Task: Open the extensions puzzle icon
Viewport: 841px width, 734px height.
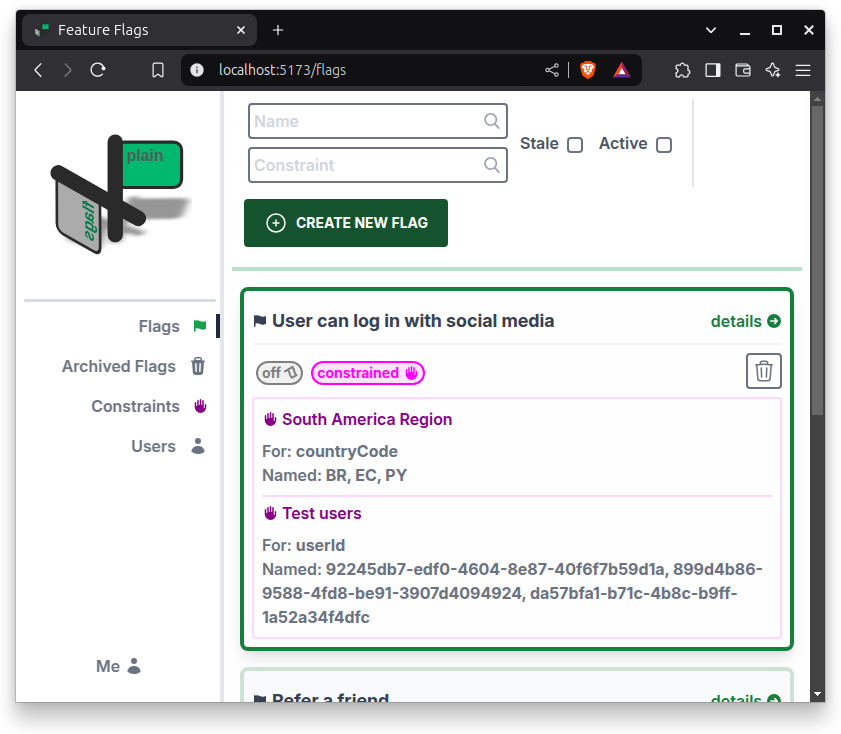Action: click(x=682, y=70)
